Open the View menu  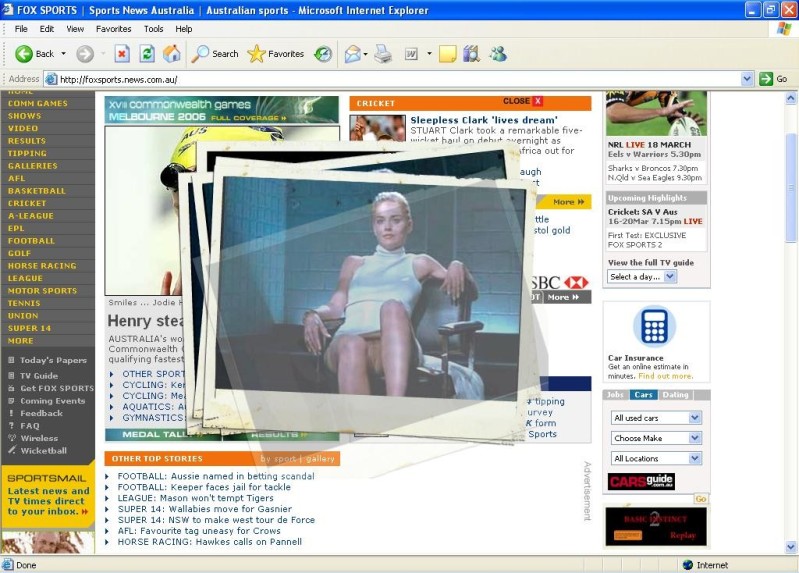click(x=75, y=29)
